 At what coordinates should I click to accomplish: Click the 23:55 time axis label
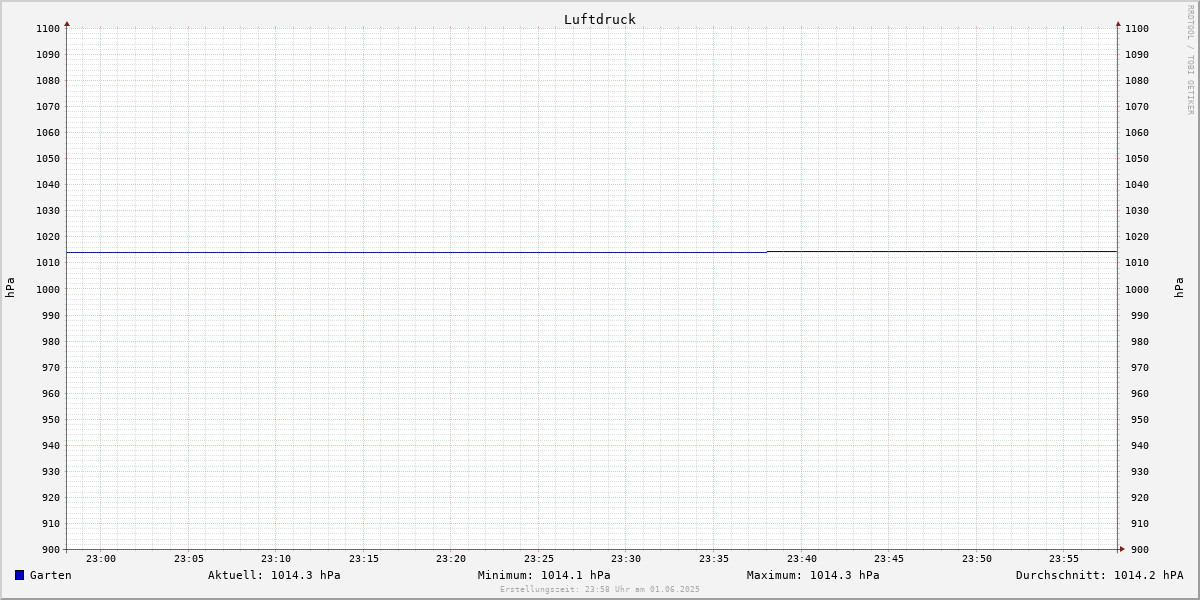point(1064,559)
